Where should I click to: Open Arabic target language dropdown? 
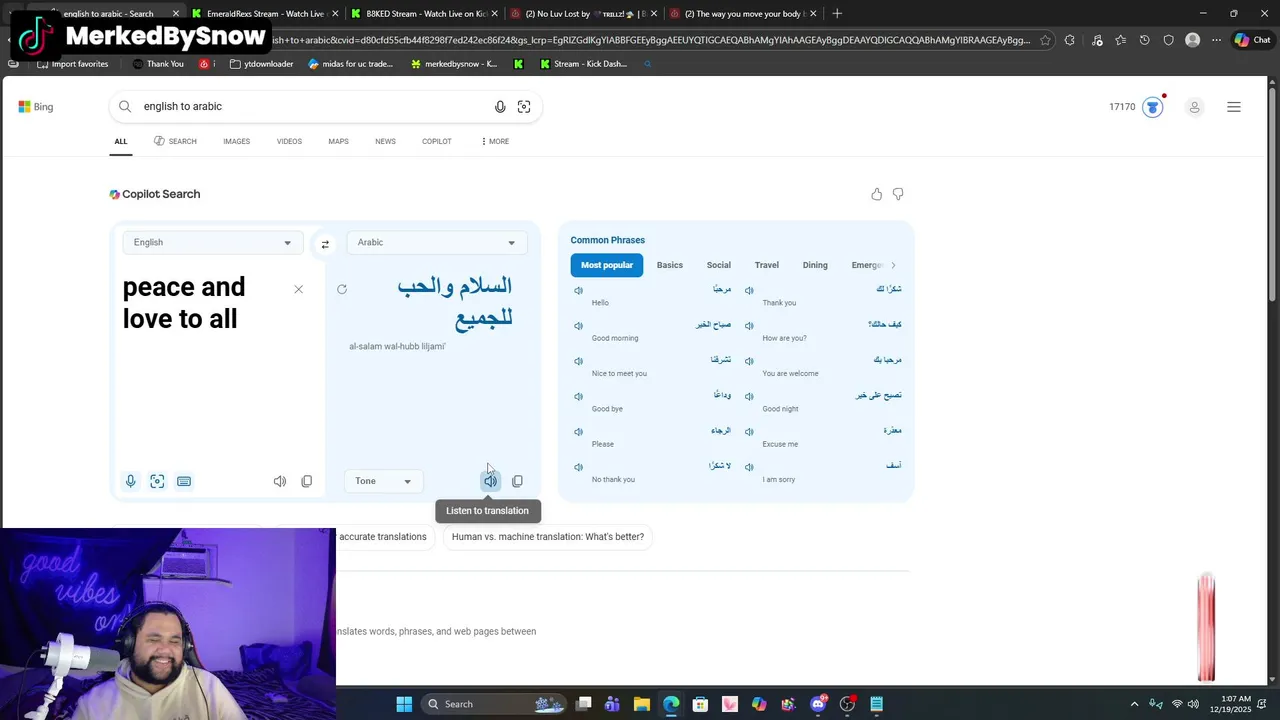coord(436,242)
